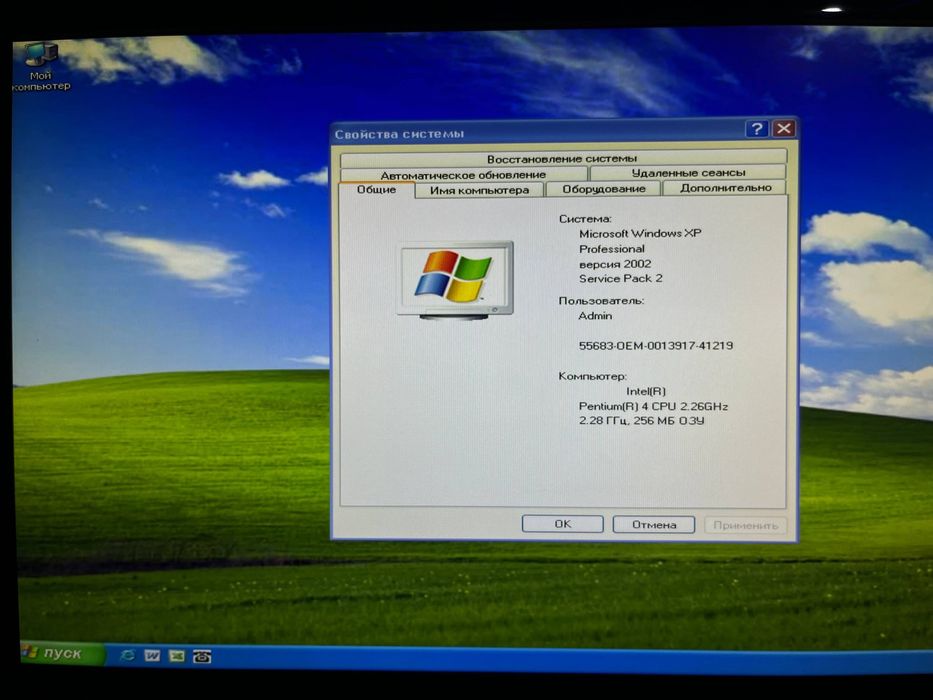Click the Professional edition text
933x700 pixels.
point(612,249)
